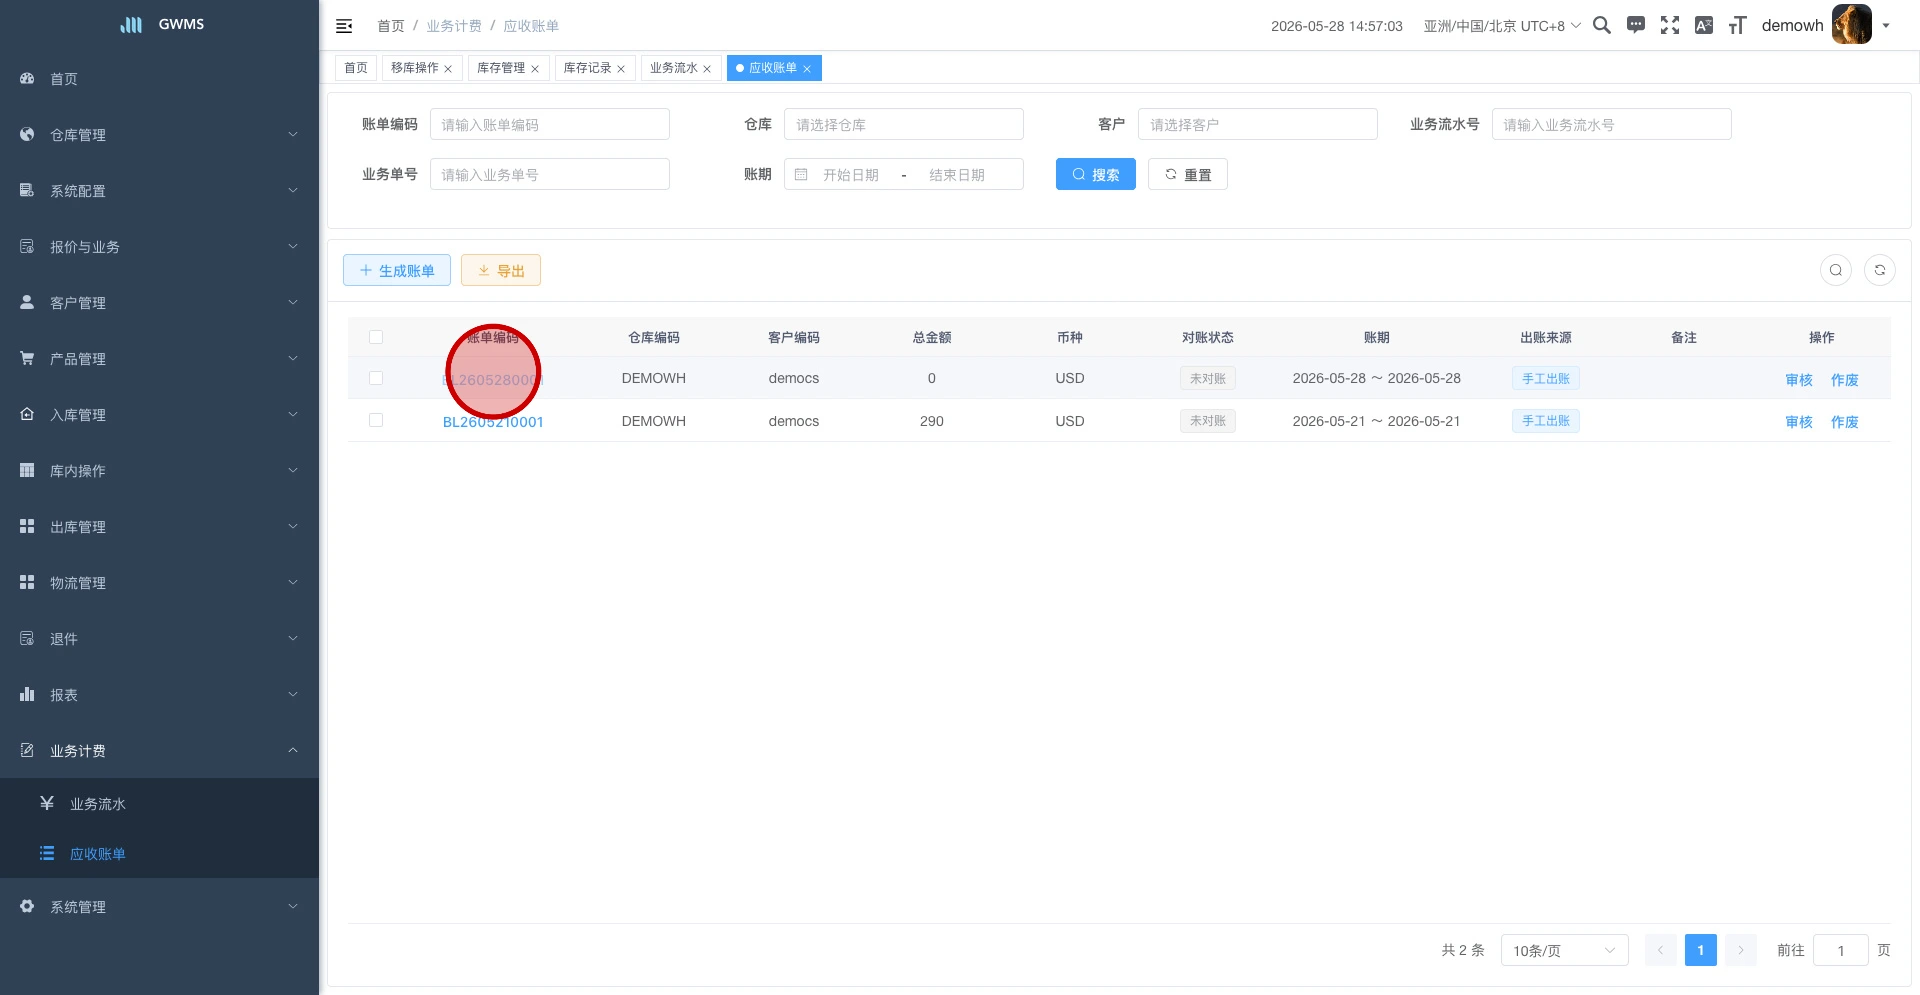Open the font size icon
Image resolution: width=1920 pixels, height=995 pixels.
pos(1738,25)
